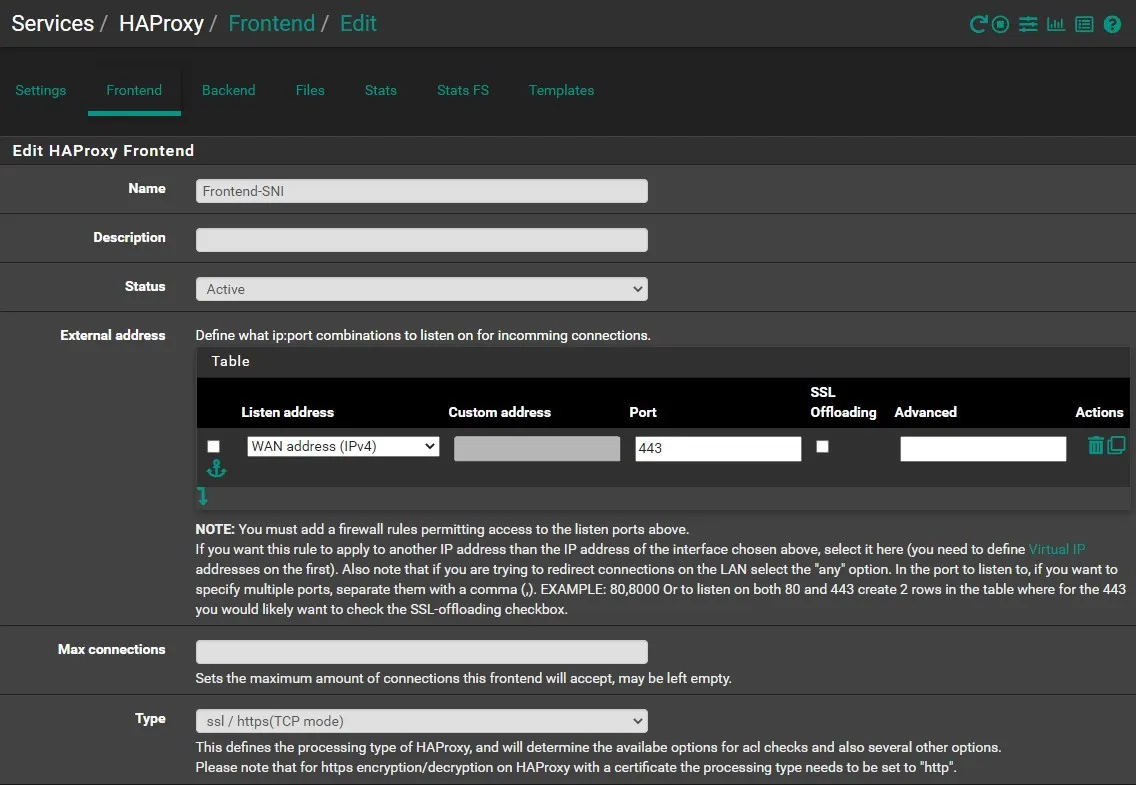Click the stop service icon

(x=1001, y=25)
